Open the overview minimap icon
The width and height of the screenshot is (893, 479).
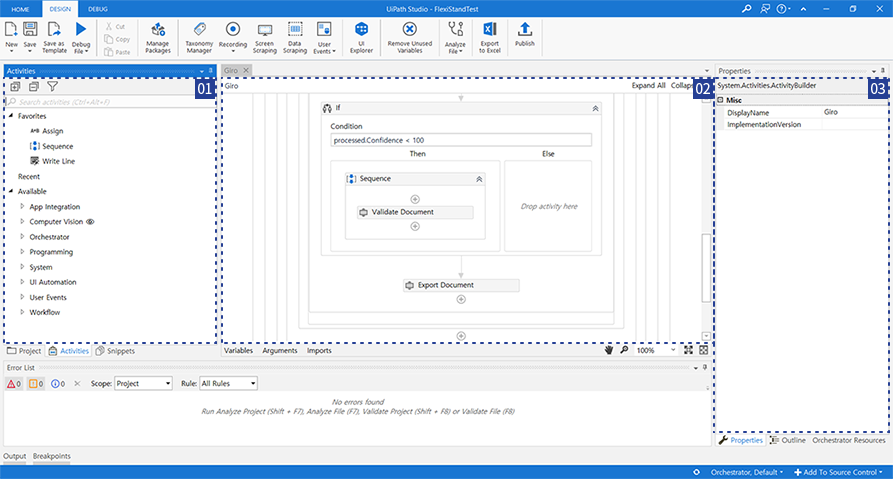pyautogui.click(x=703, y=350)
